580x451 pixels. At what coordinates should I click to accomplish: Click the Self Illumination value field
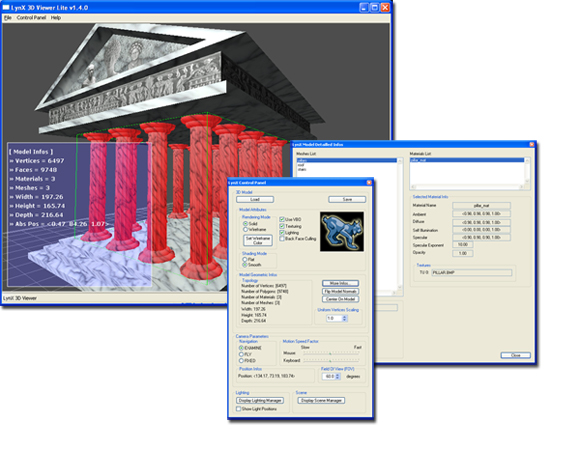point(482,230)
